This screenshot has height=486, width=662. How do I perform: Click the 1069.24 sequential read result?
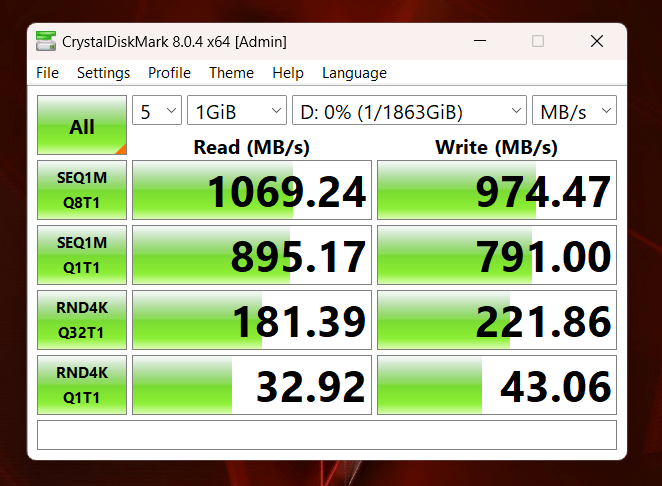click(252, 190)
